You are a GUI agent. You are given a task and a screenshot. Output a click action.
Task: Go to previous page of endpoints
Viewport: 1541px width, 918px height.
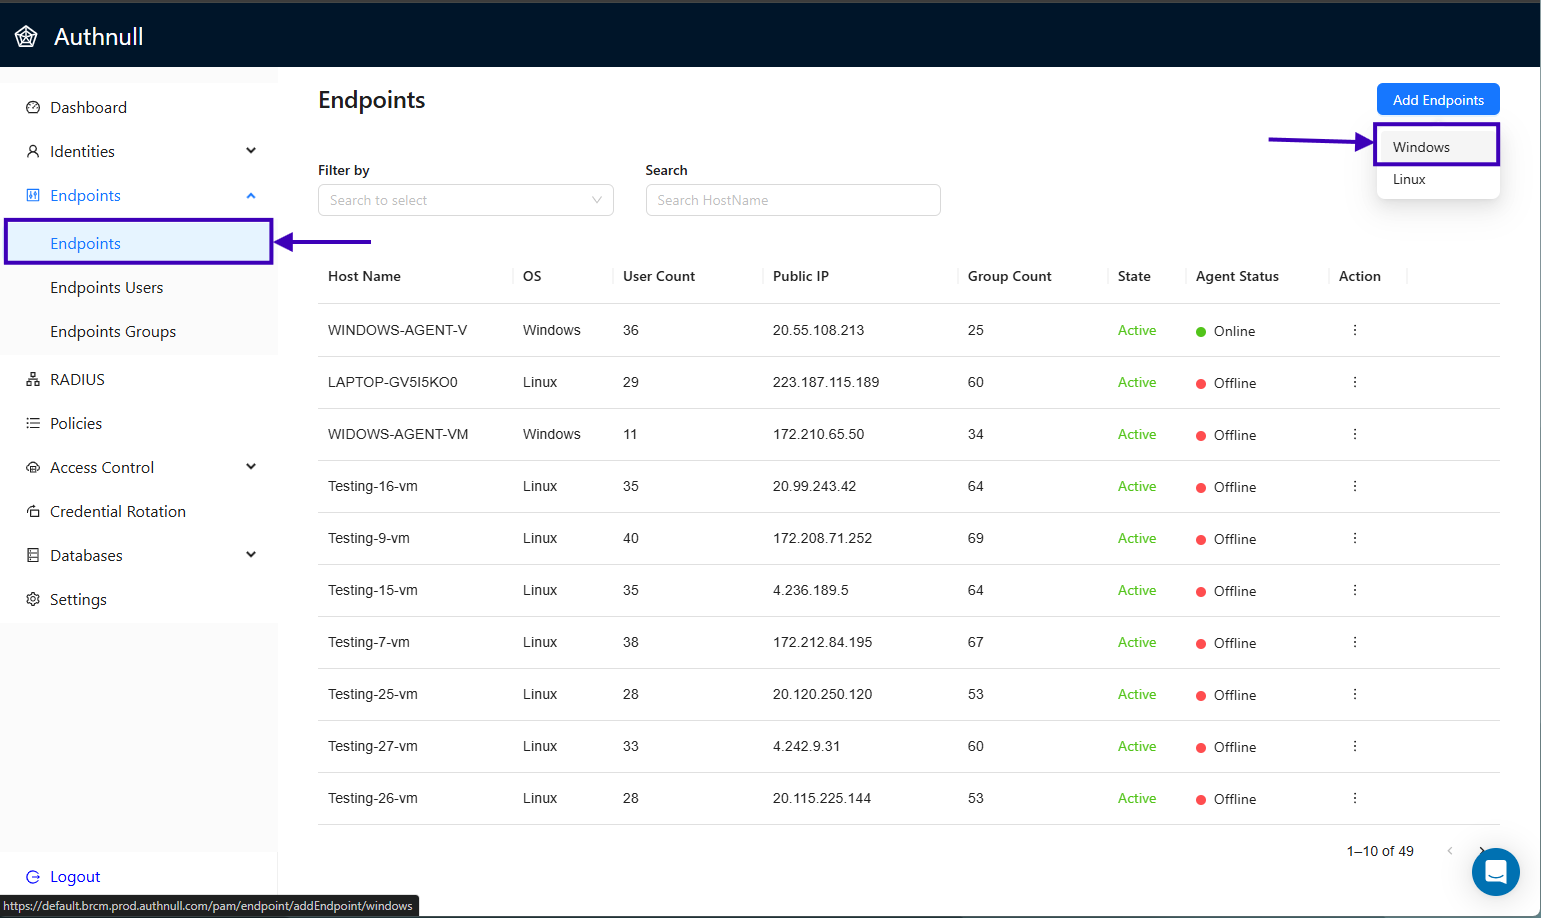coord(1449,851)
